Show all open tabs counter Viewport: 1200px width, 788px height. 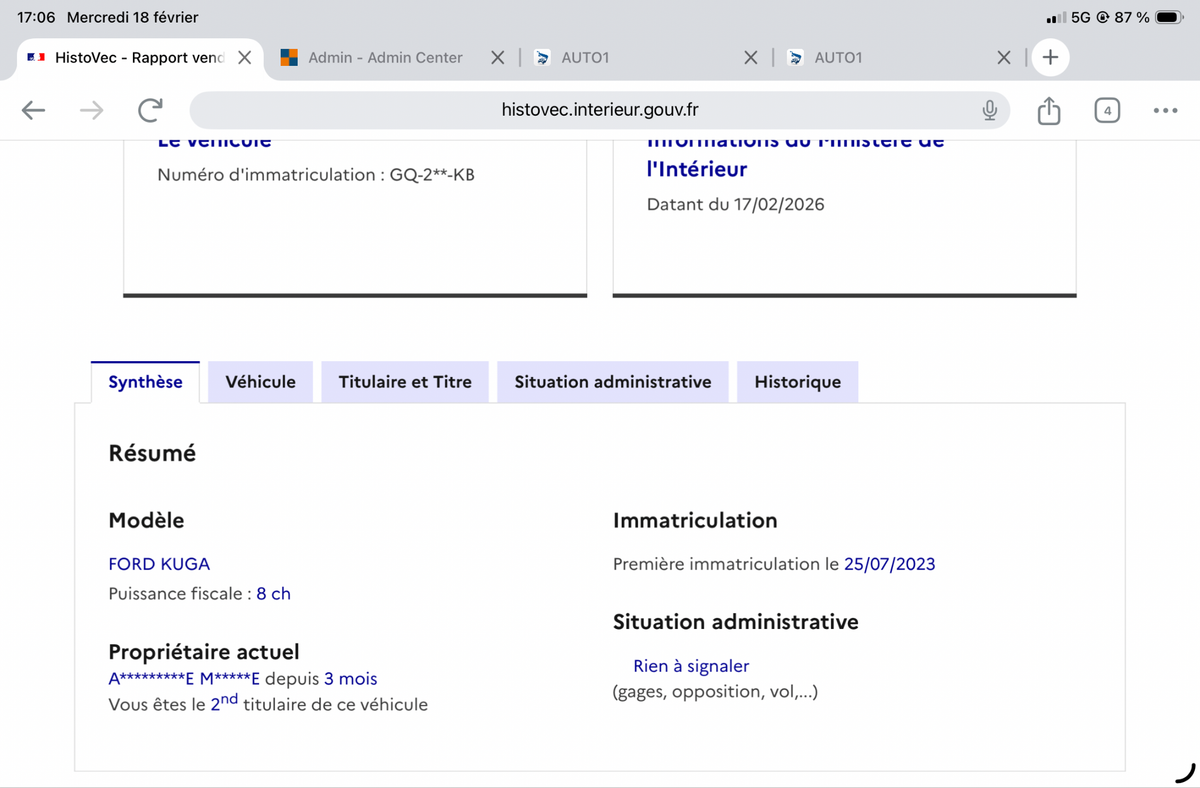tap(1106, 110)
